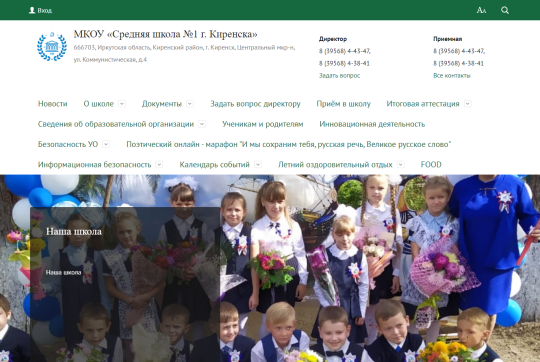Expand the Документы dropdown arrow

(190, 104)
